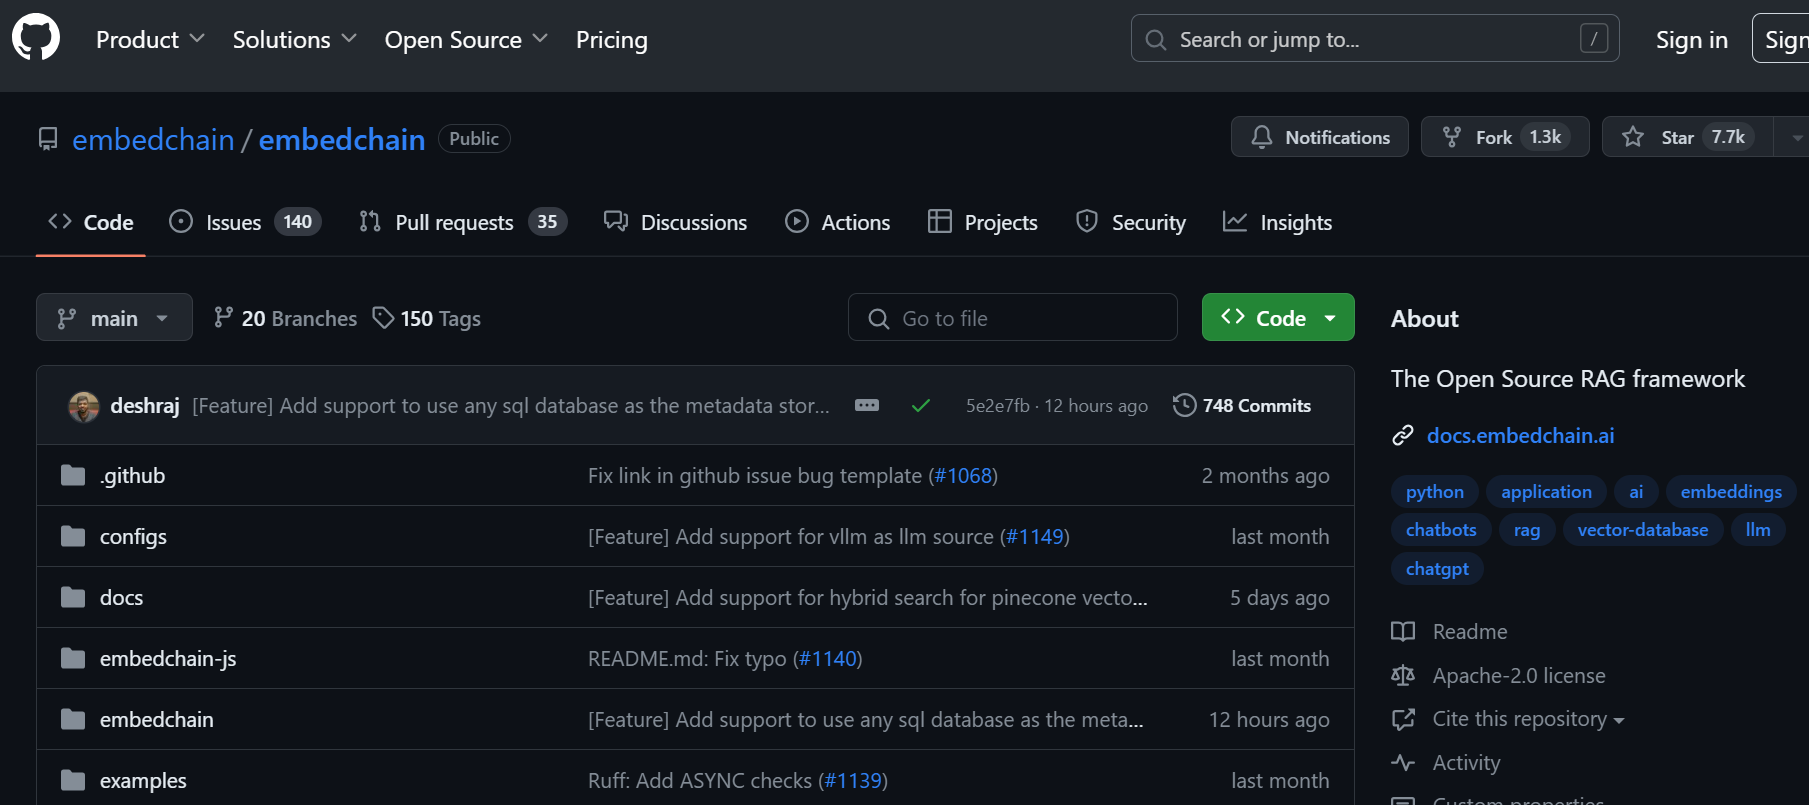Click the python topic tag
Viewport: 1809px width, 805px height.
pos(1435,491)
